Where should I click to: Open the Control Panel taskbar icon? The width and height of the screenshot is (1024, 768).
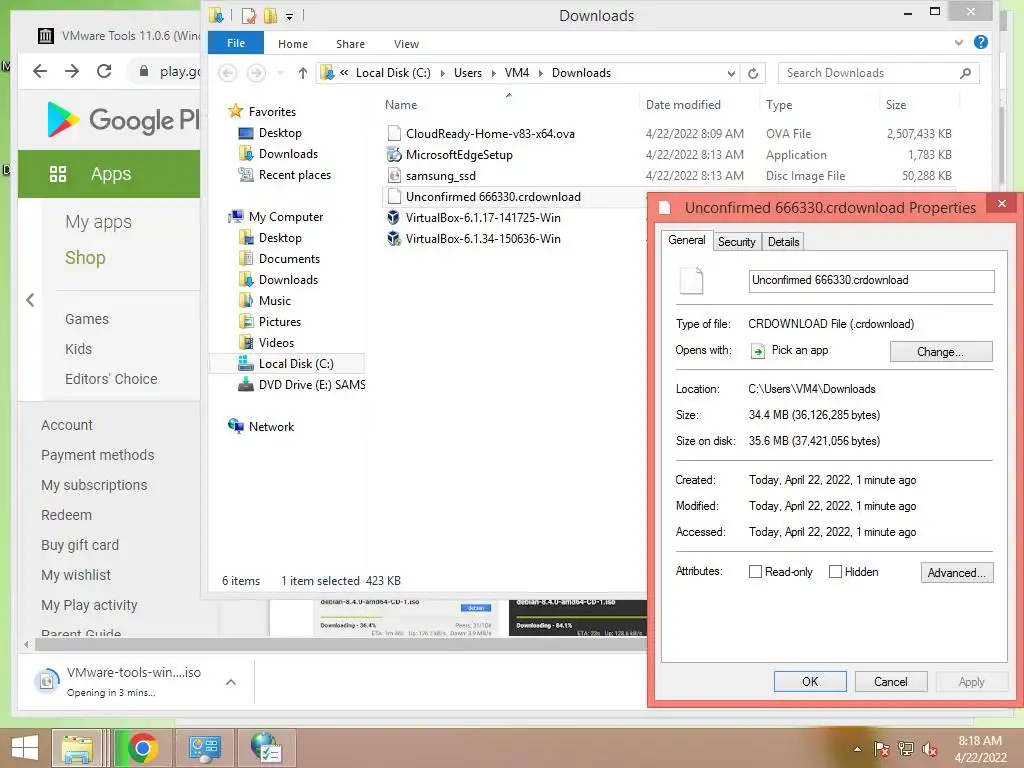coord(204,748)
